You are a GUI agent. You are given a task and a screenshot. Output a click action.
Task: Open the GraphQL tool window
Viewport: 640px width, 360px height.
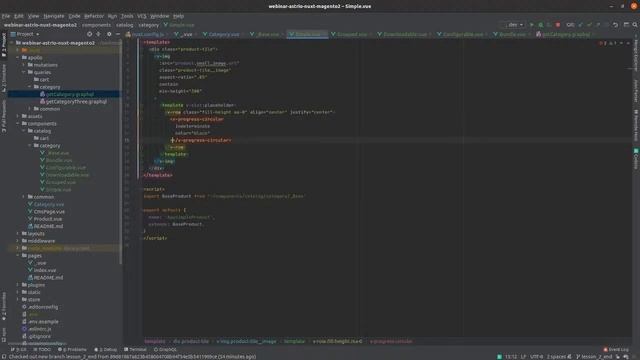click(165, 350)
